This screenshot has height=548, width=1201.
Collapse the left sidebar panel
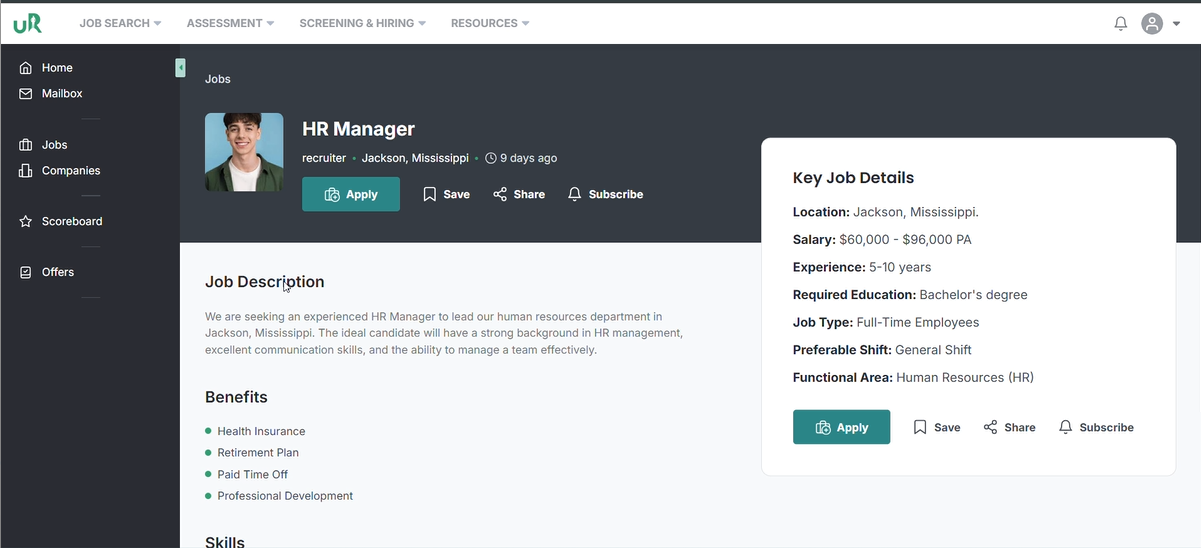[180, 67]
